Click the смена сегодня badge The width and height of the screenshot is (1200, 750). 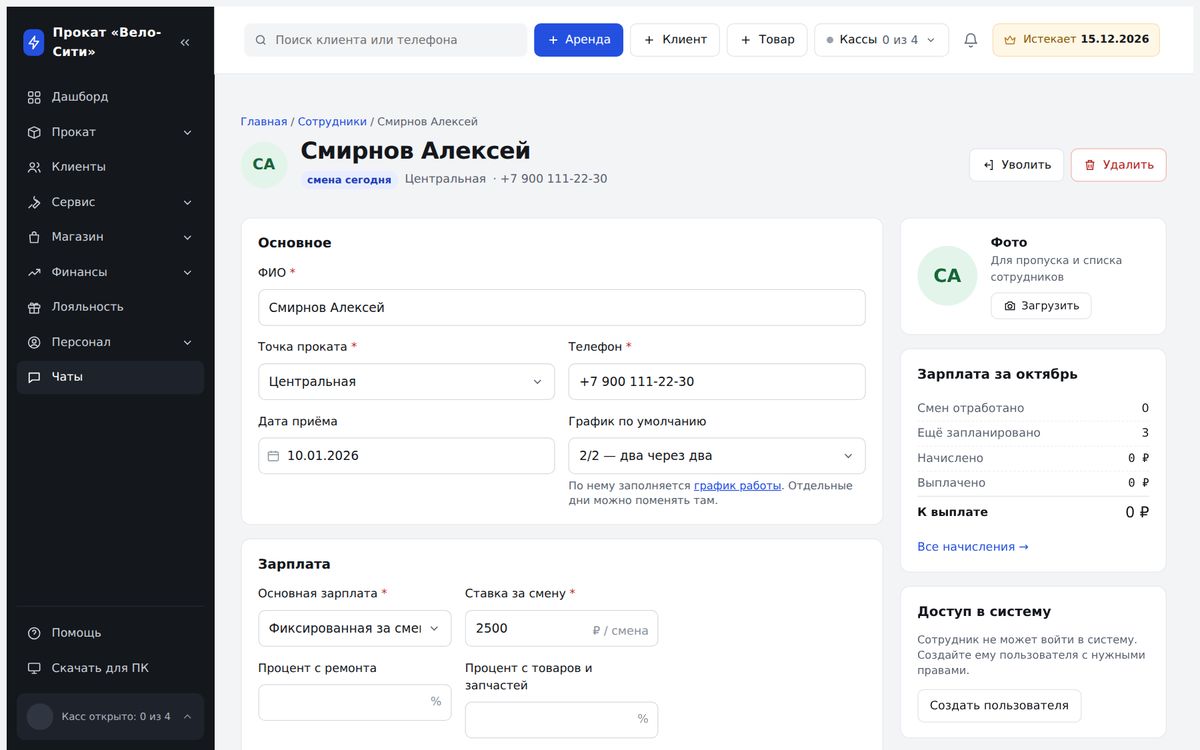(349, 180)
